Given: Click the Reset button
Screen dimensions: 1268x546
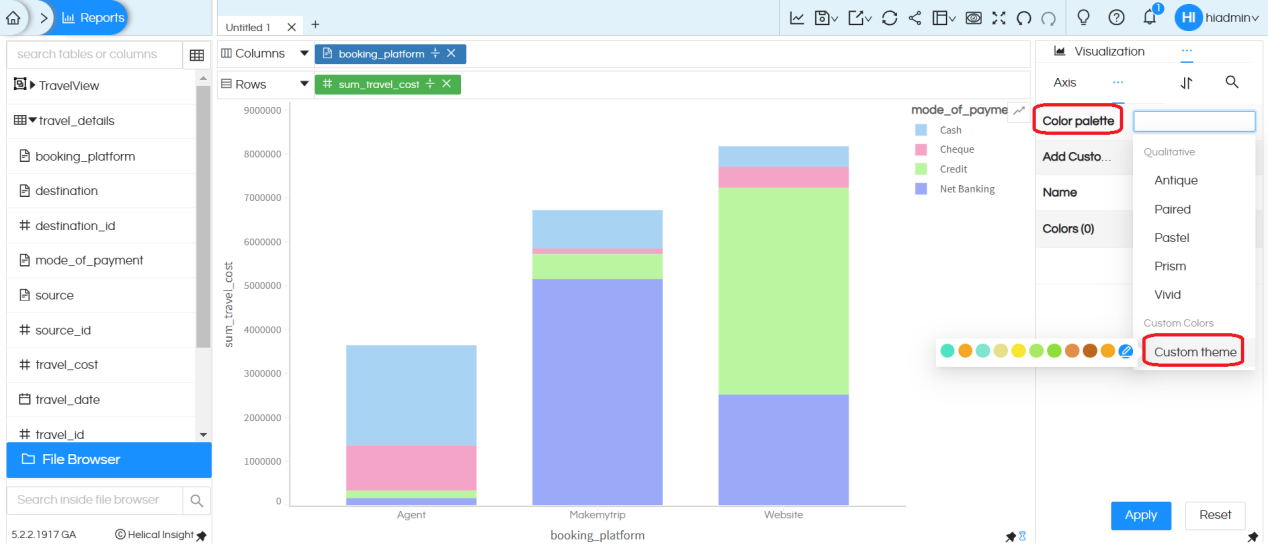Looking at the screenshot, I should pos(1215,515).
